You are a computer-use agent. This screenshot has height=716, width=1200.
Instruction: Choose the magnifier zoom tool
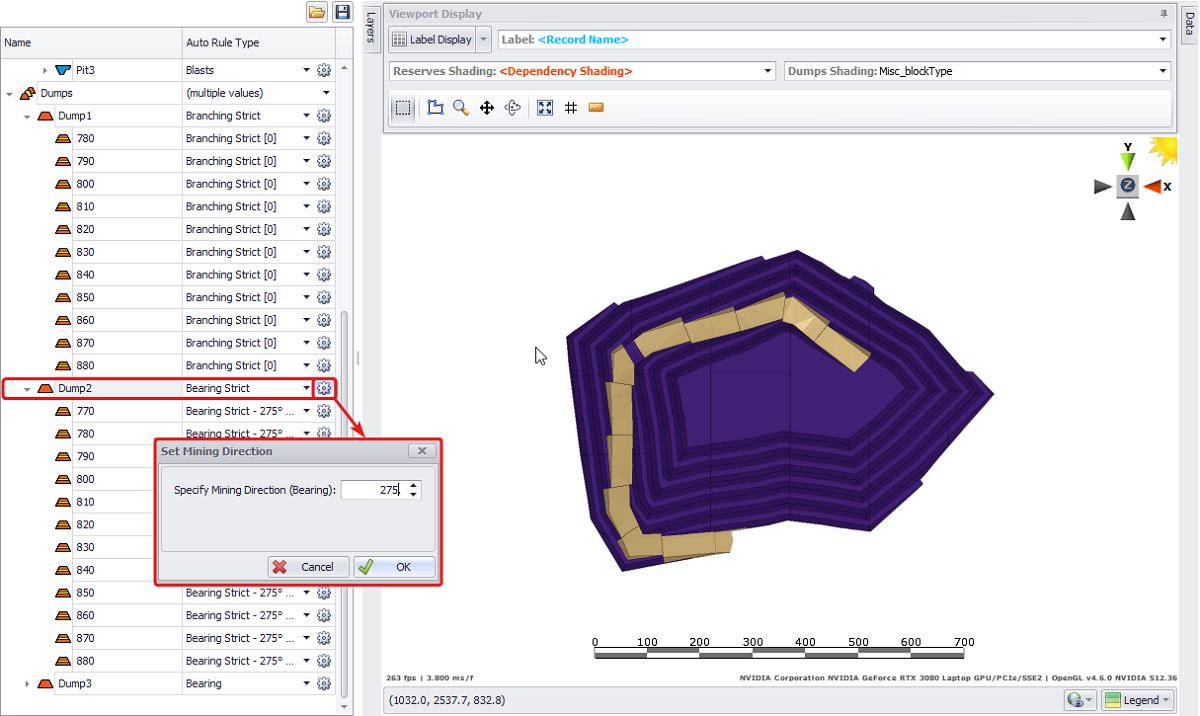[x=461, y=108]
